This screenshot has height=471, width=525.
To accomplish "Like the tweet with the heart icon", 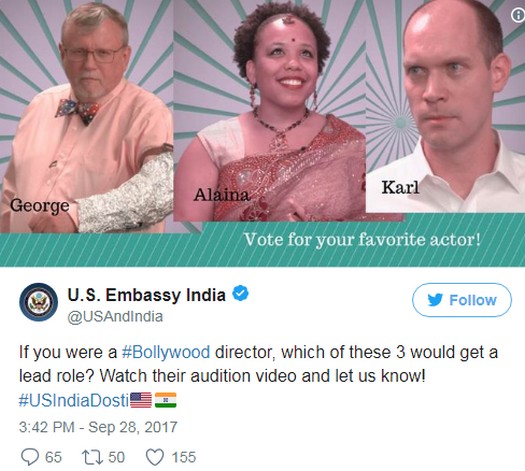I will [x=155, y=457].
